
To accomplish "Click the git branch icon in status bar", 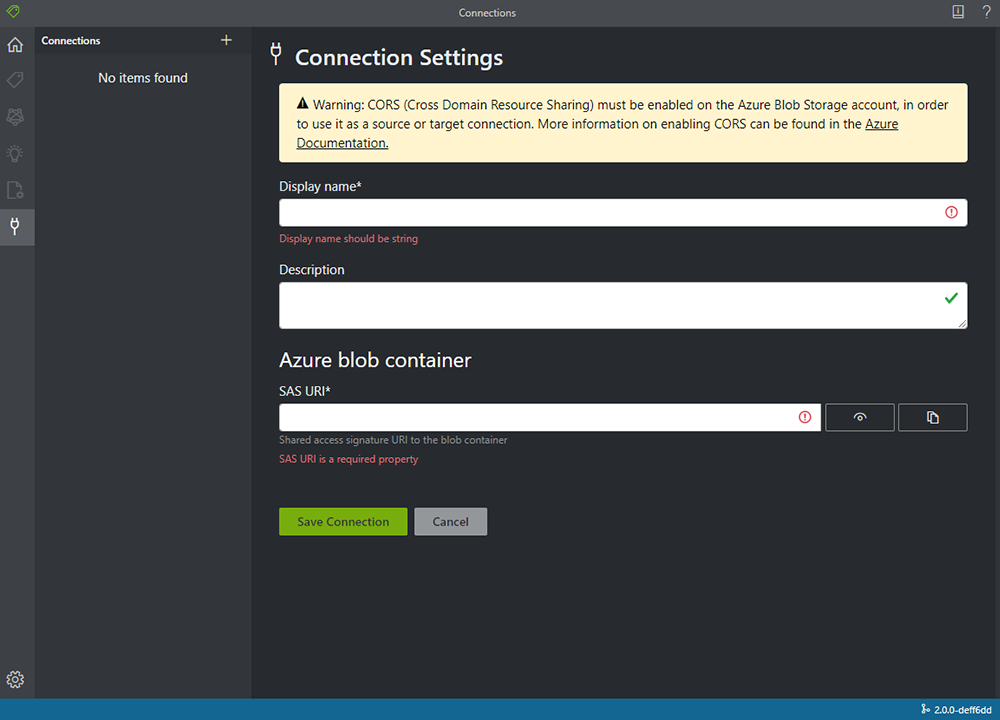I will (x=925, y=709).
